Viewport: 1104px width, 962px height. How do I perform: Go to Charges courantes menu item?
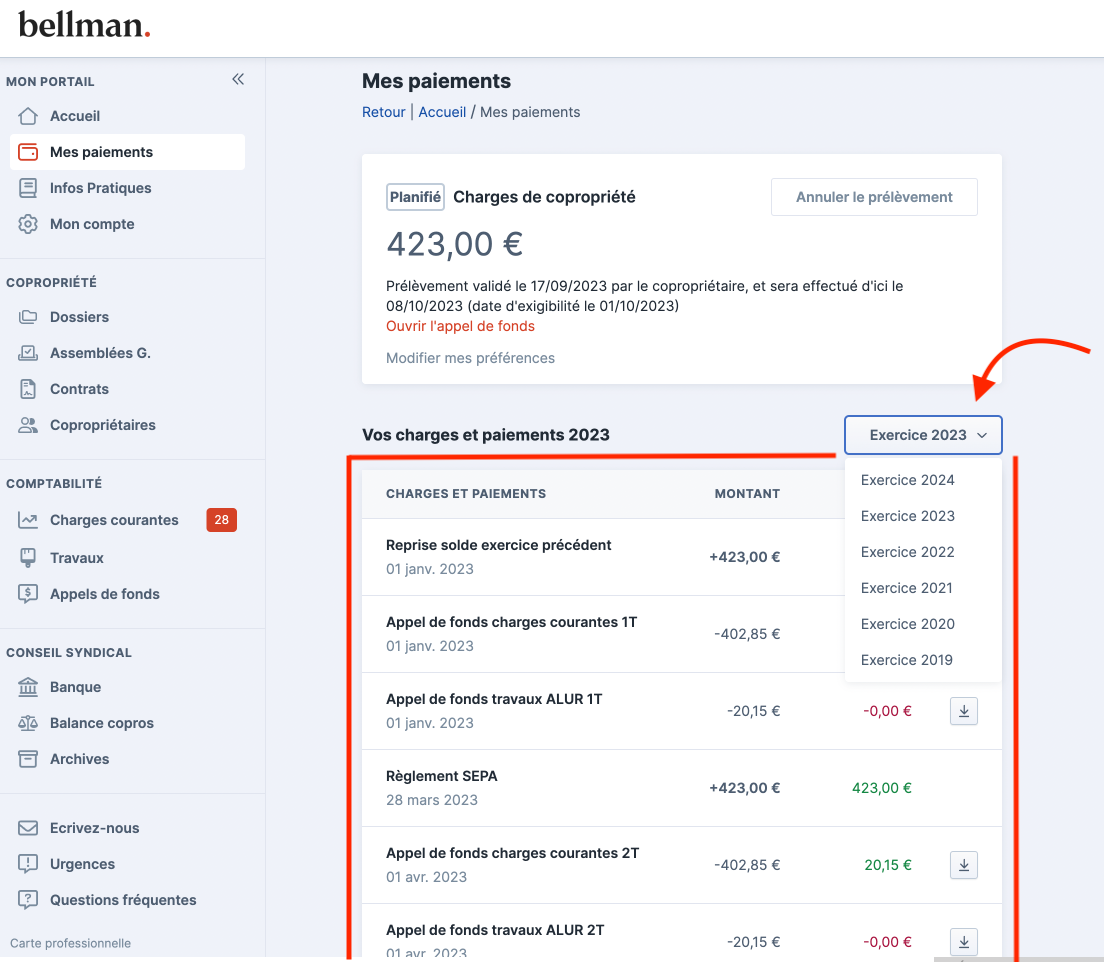point(114,520)
